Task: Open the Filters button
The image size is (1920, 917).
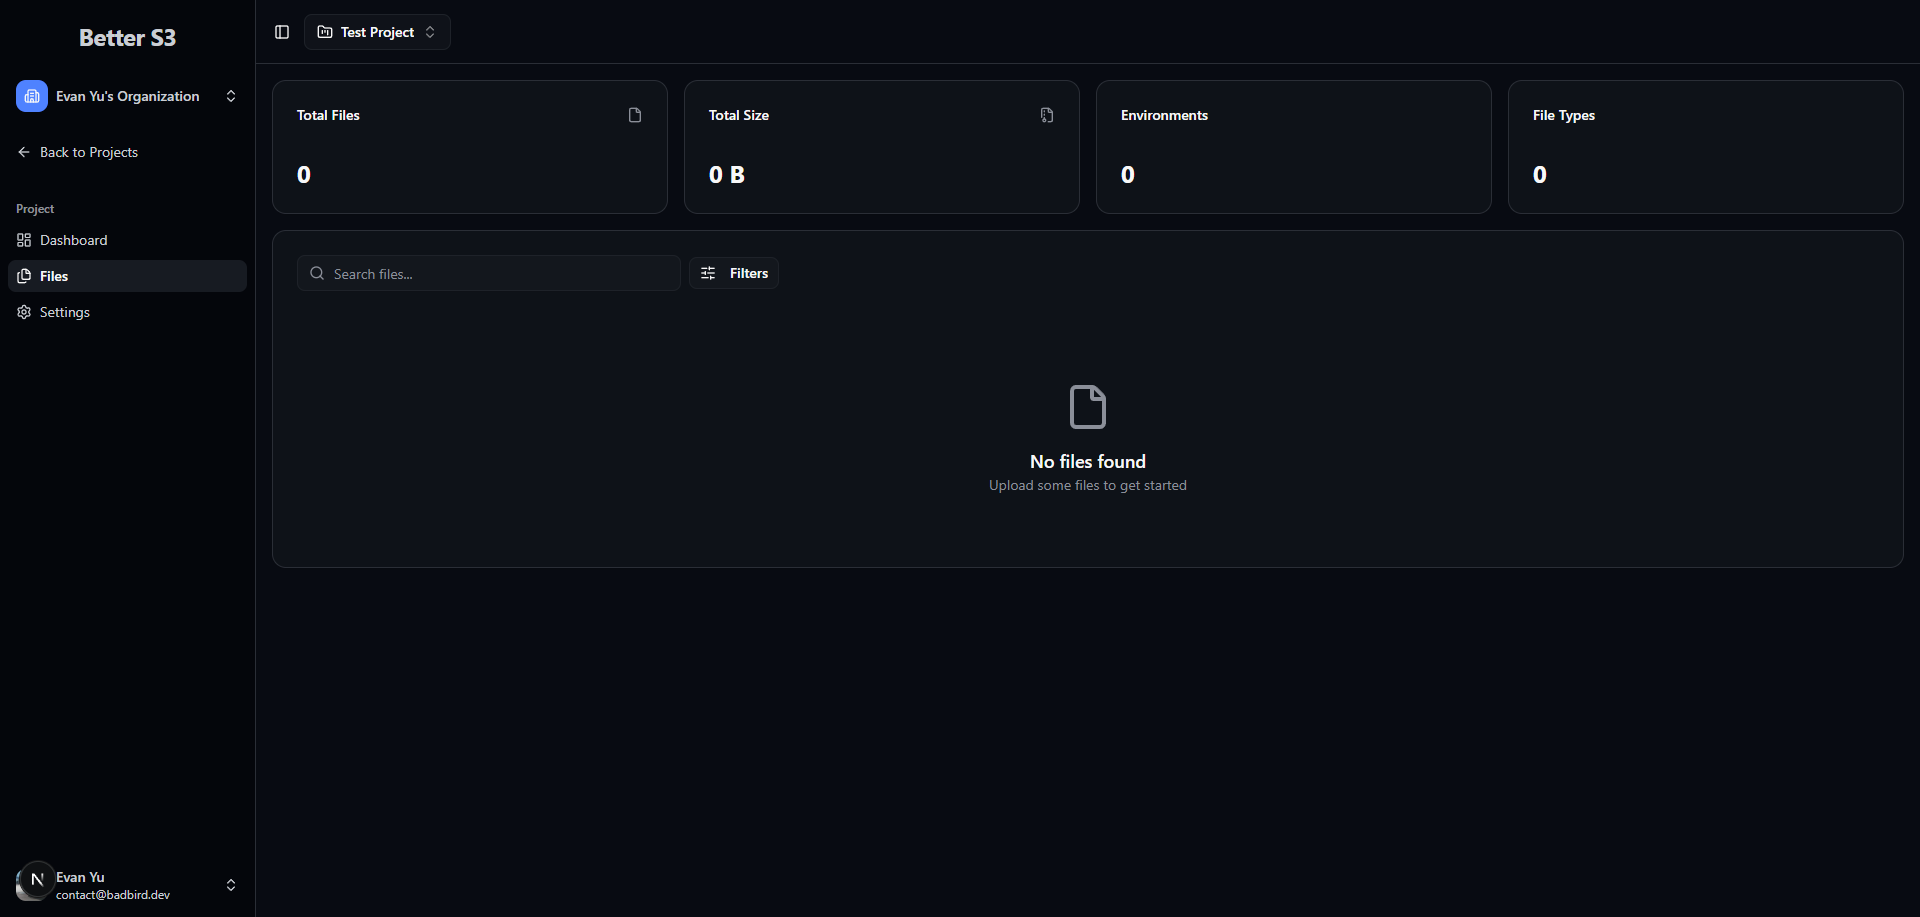Action: tap(734, 273)
